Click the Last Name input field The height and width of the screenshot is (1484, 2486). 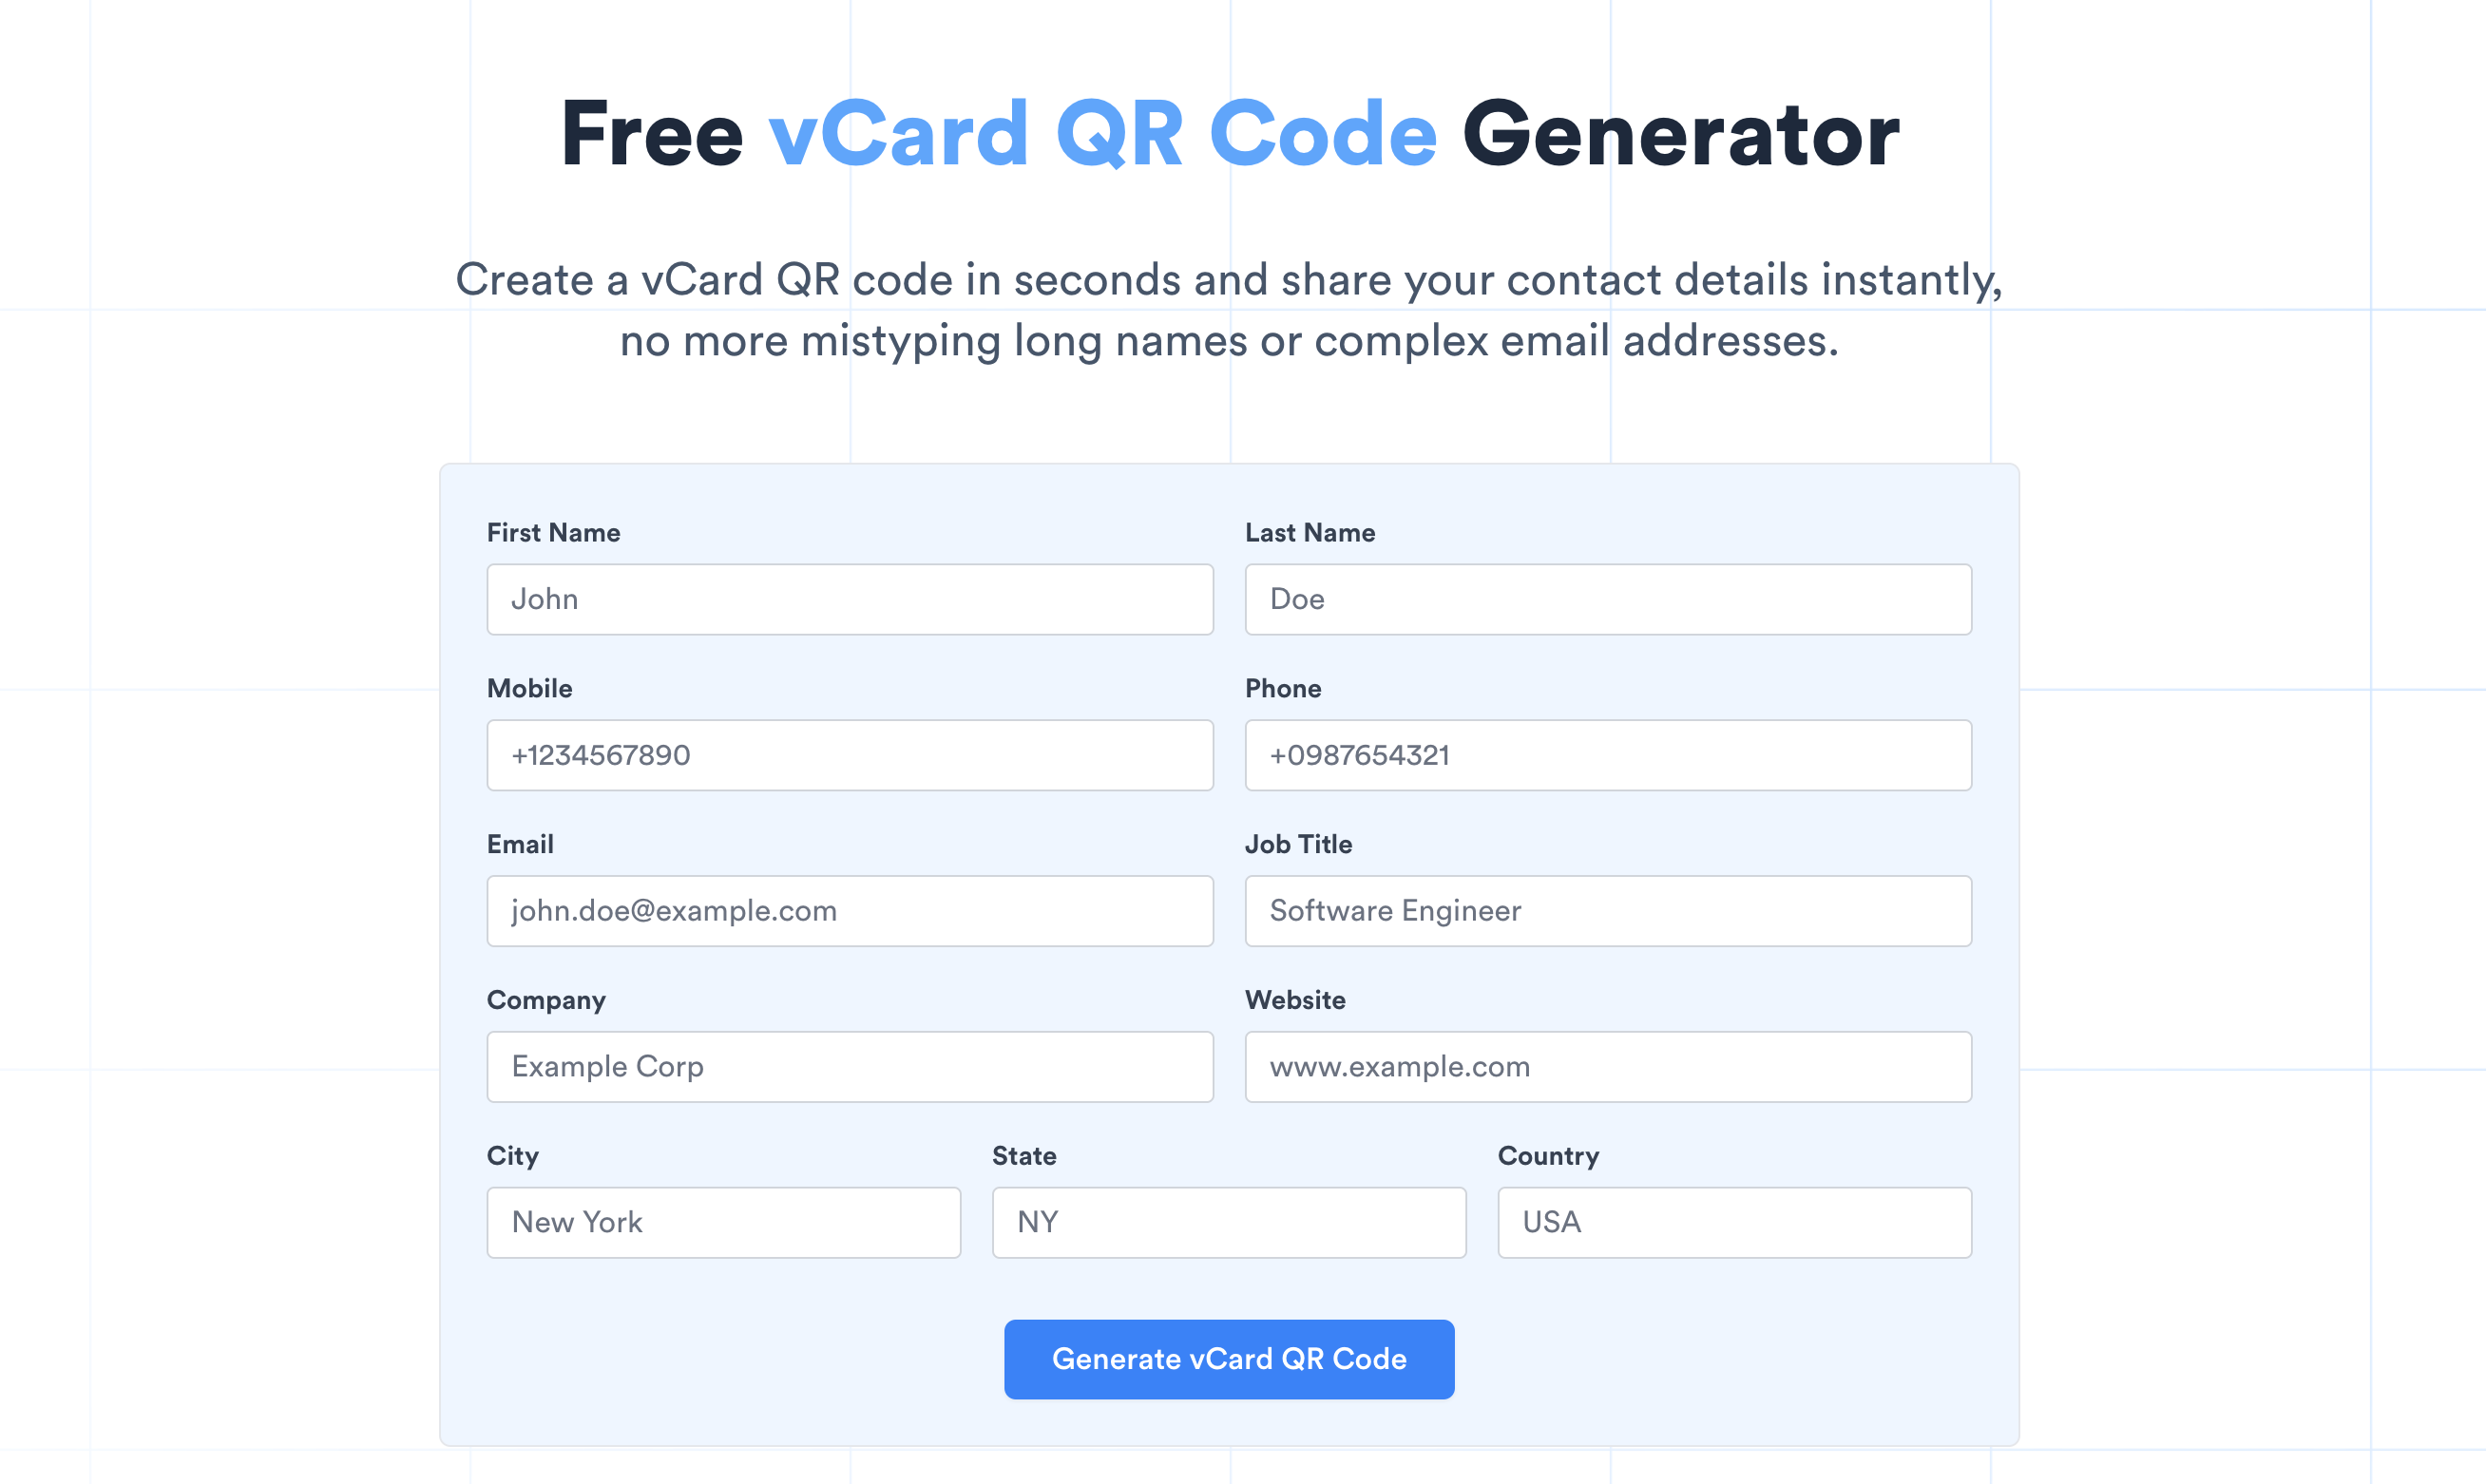1608,599
